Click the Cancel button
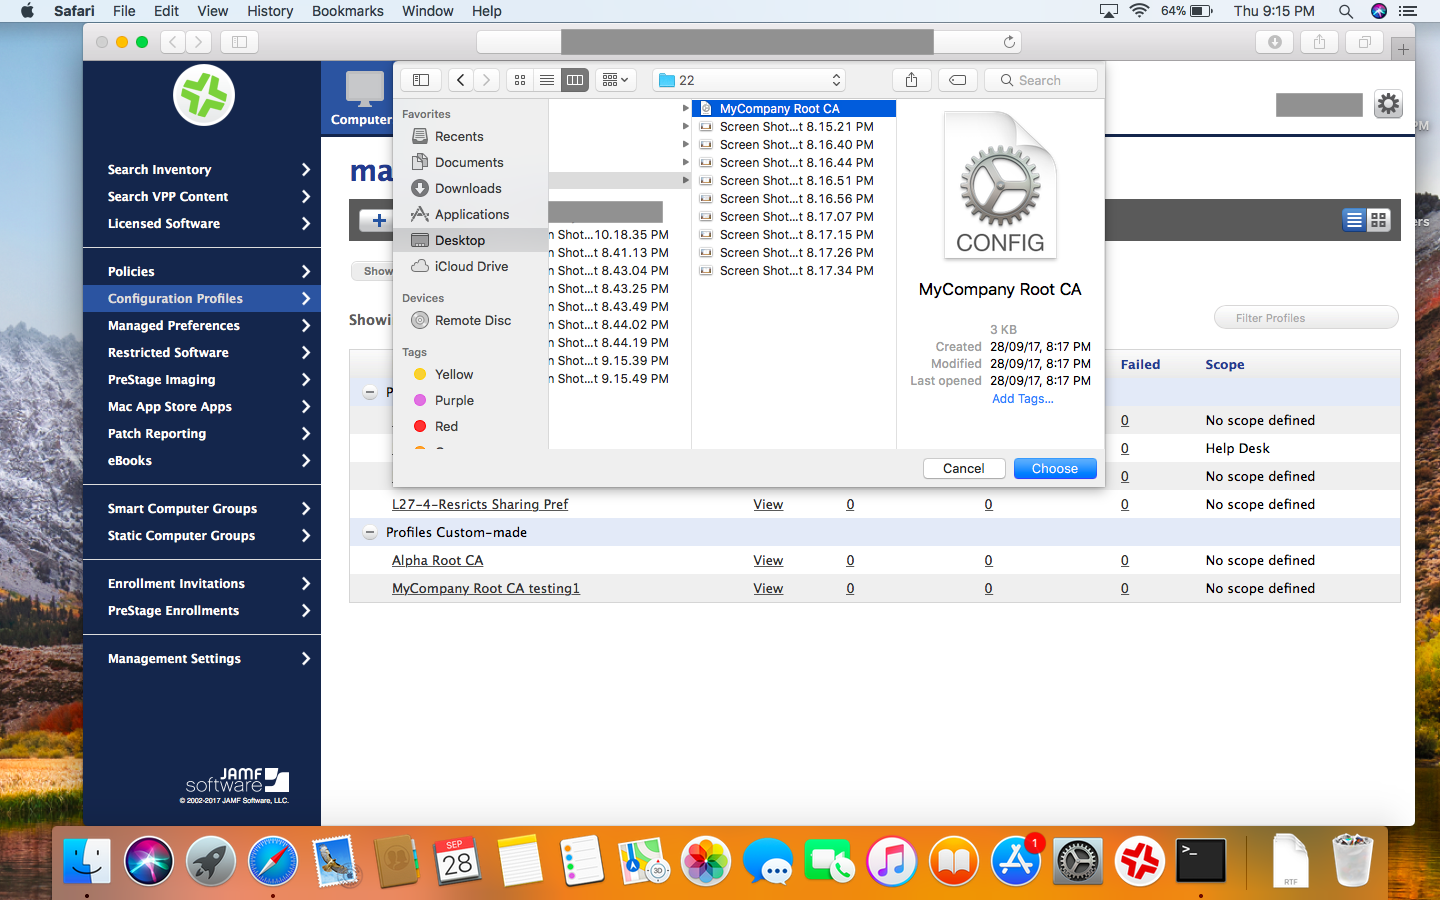 tap(963, 468)
